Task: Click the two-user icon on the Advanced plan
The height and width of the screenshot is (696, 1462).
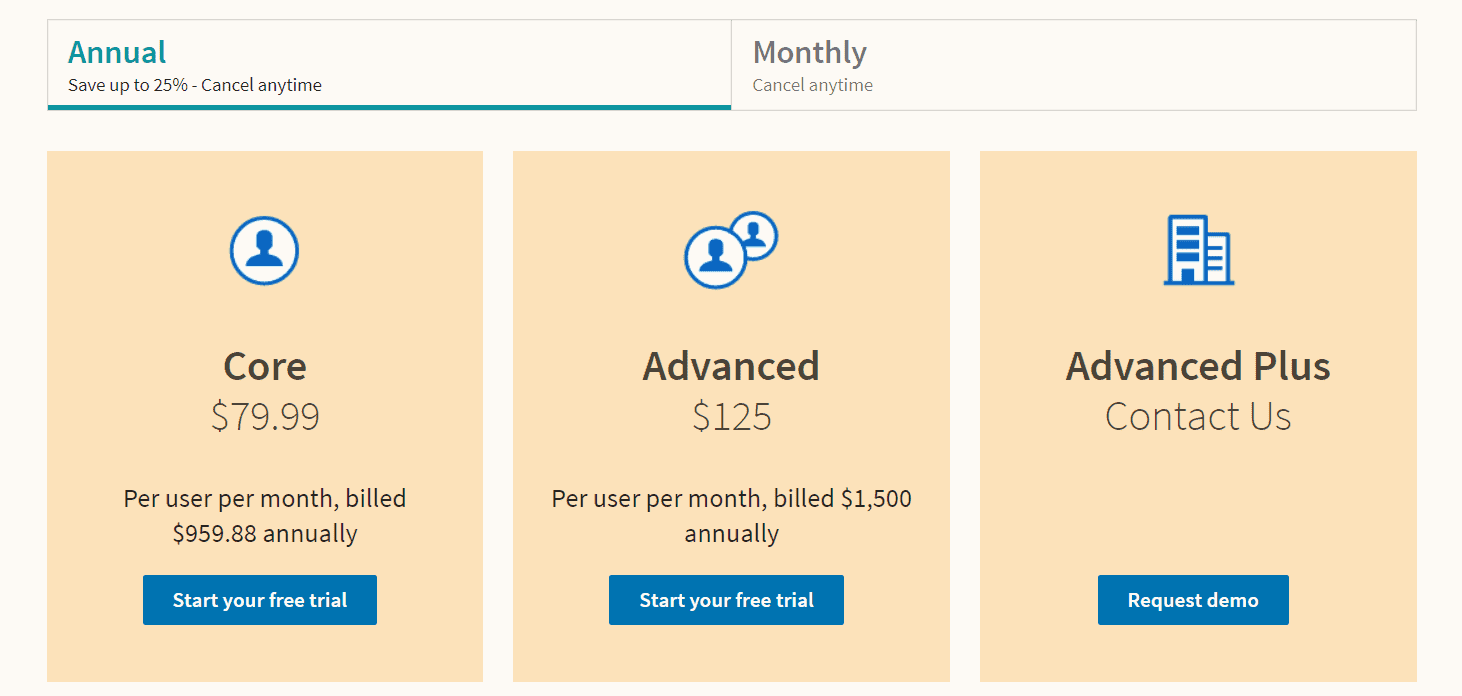Action: coord(731,250)
